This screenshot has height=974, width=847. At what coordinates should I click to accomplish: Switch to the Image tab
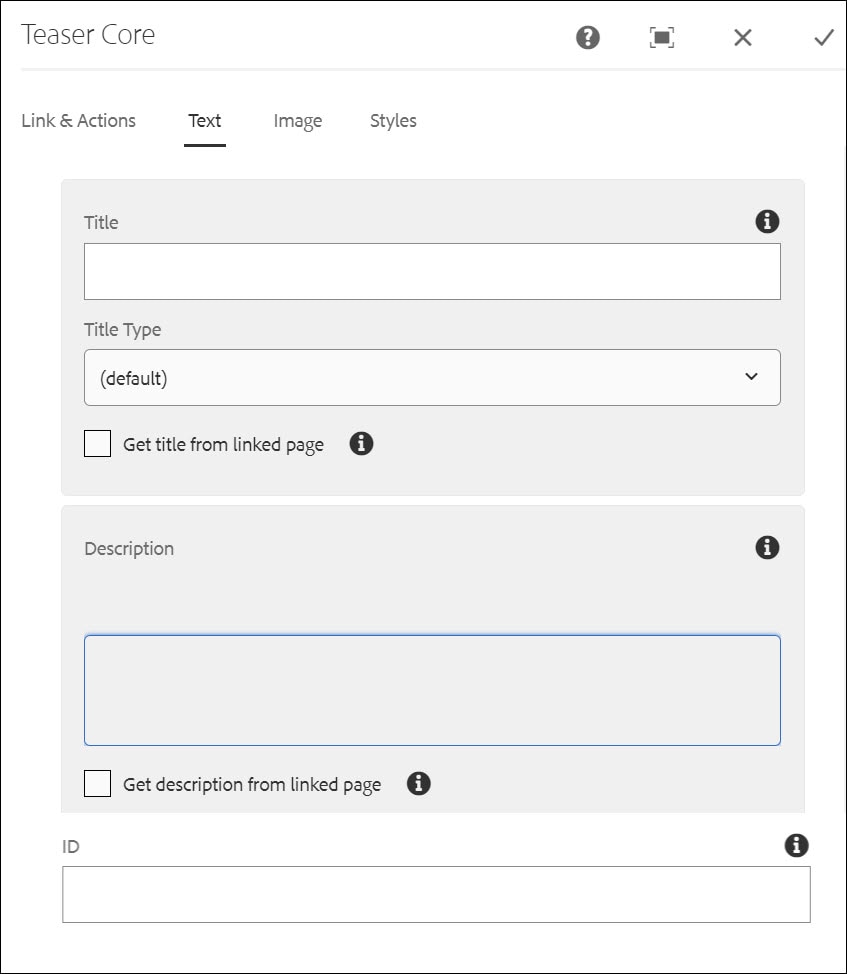point(297,121)
